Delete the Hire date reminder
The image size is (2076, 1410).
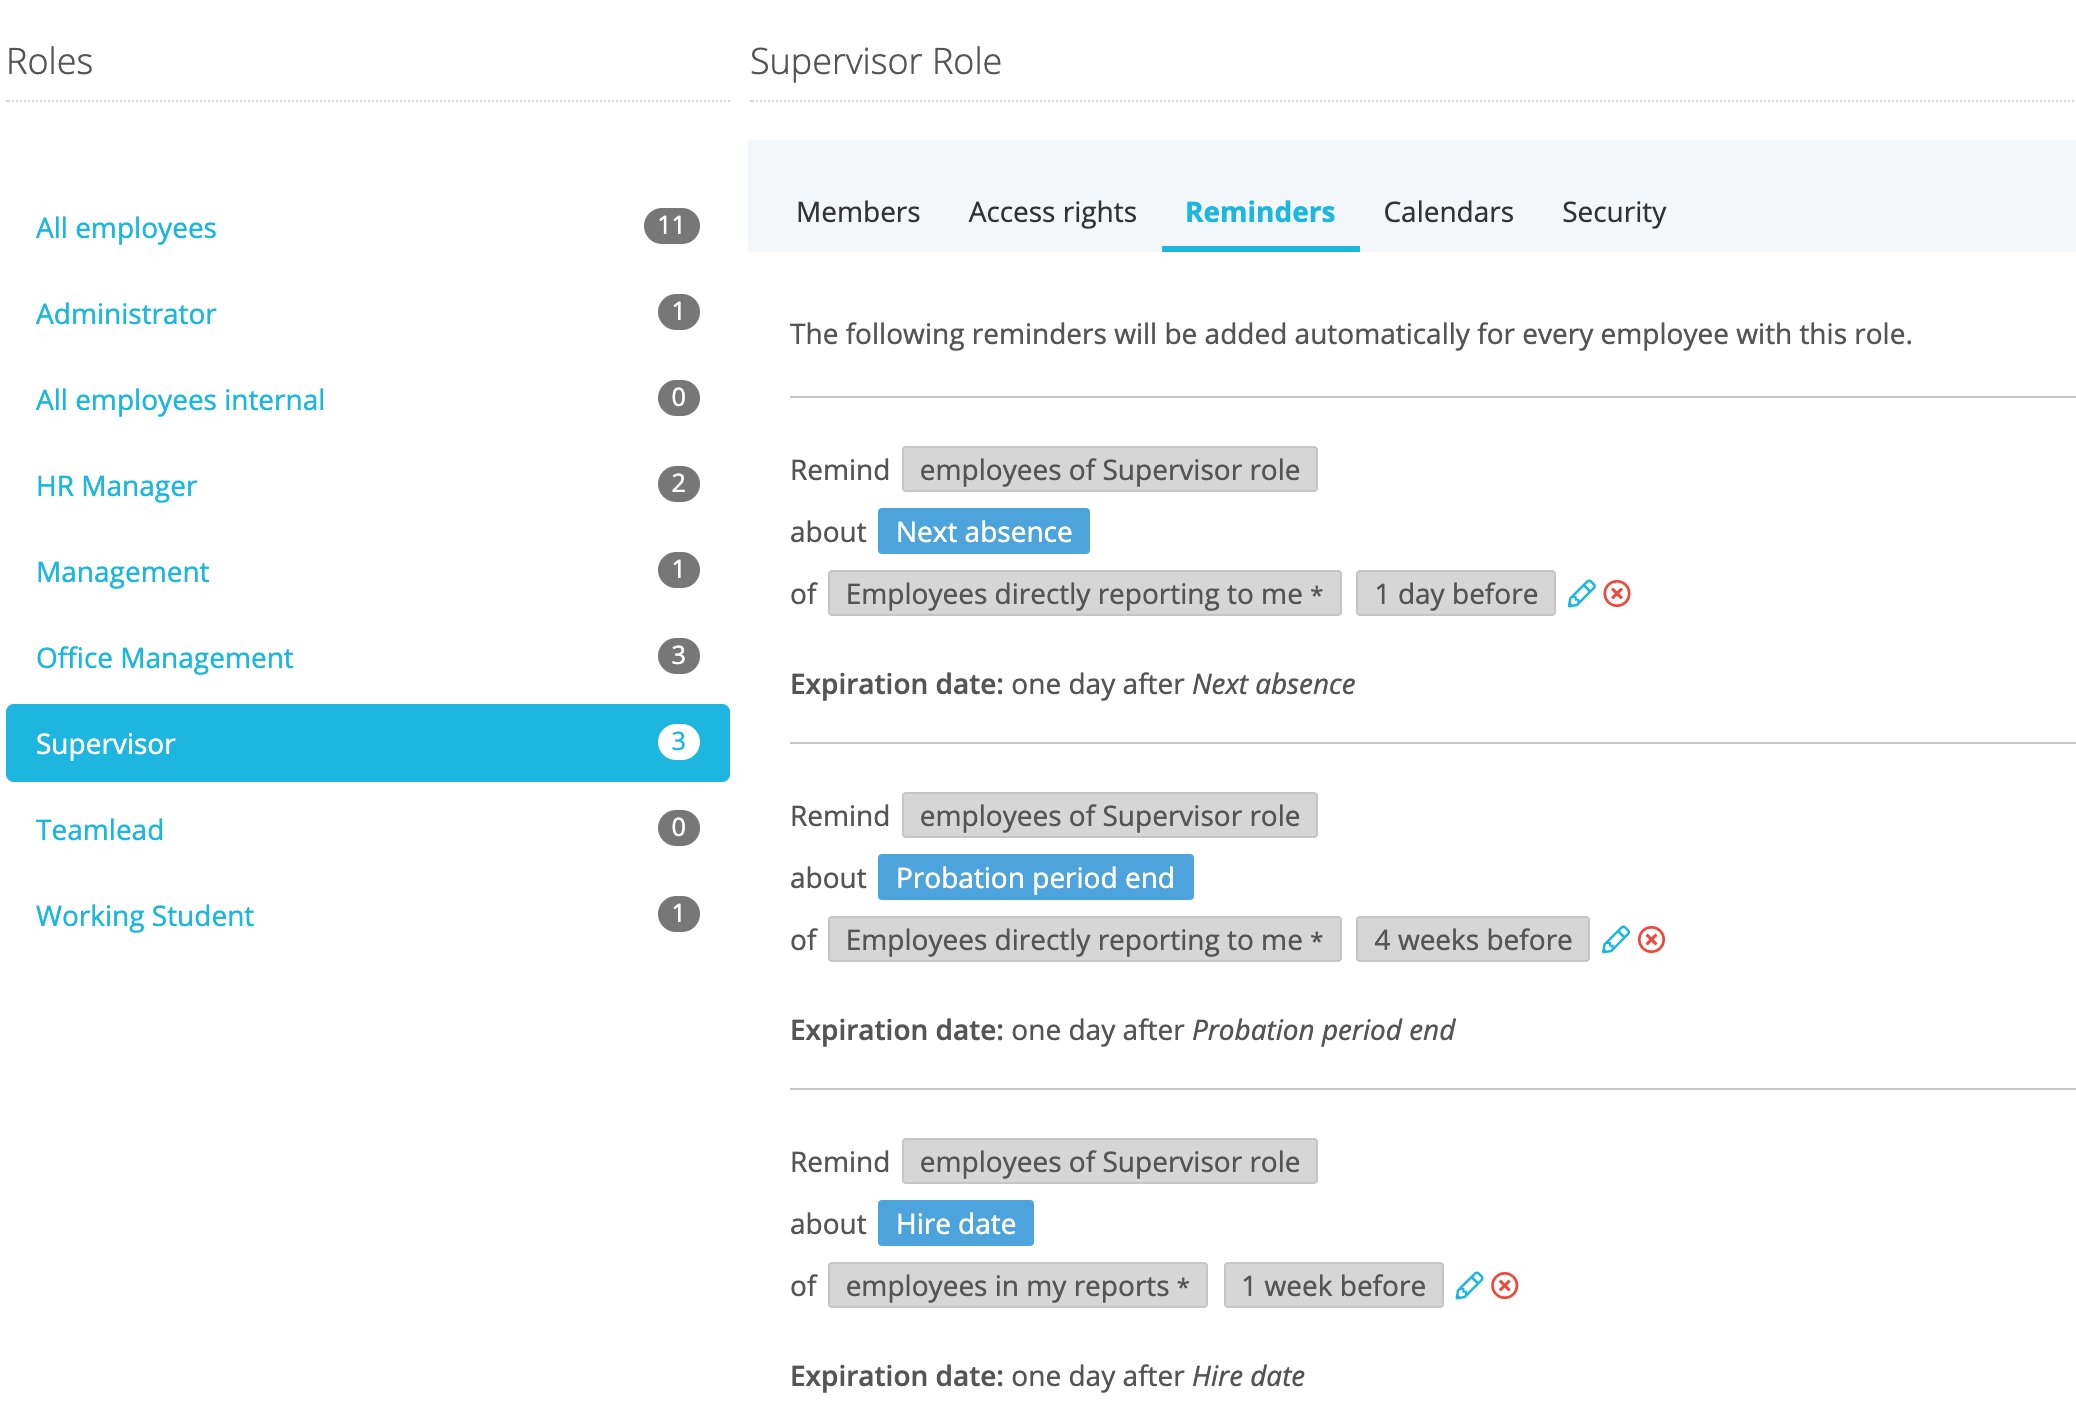(x=1504, y=1286)
